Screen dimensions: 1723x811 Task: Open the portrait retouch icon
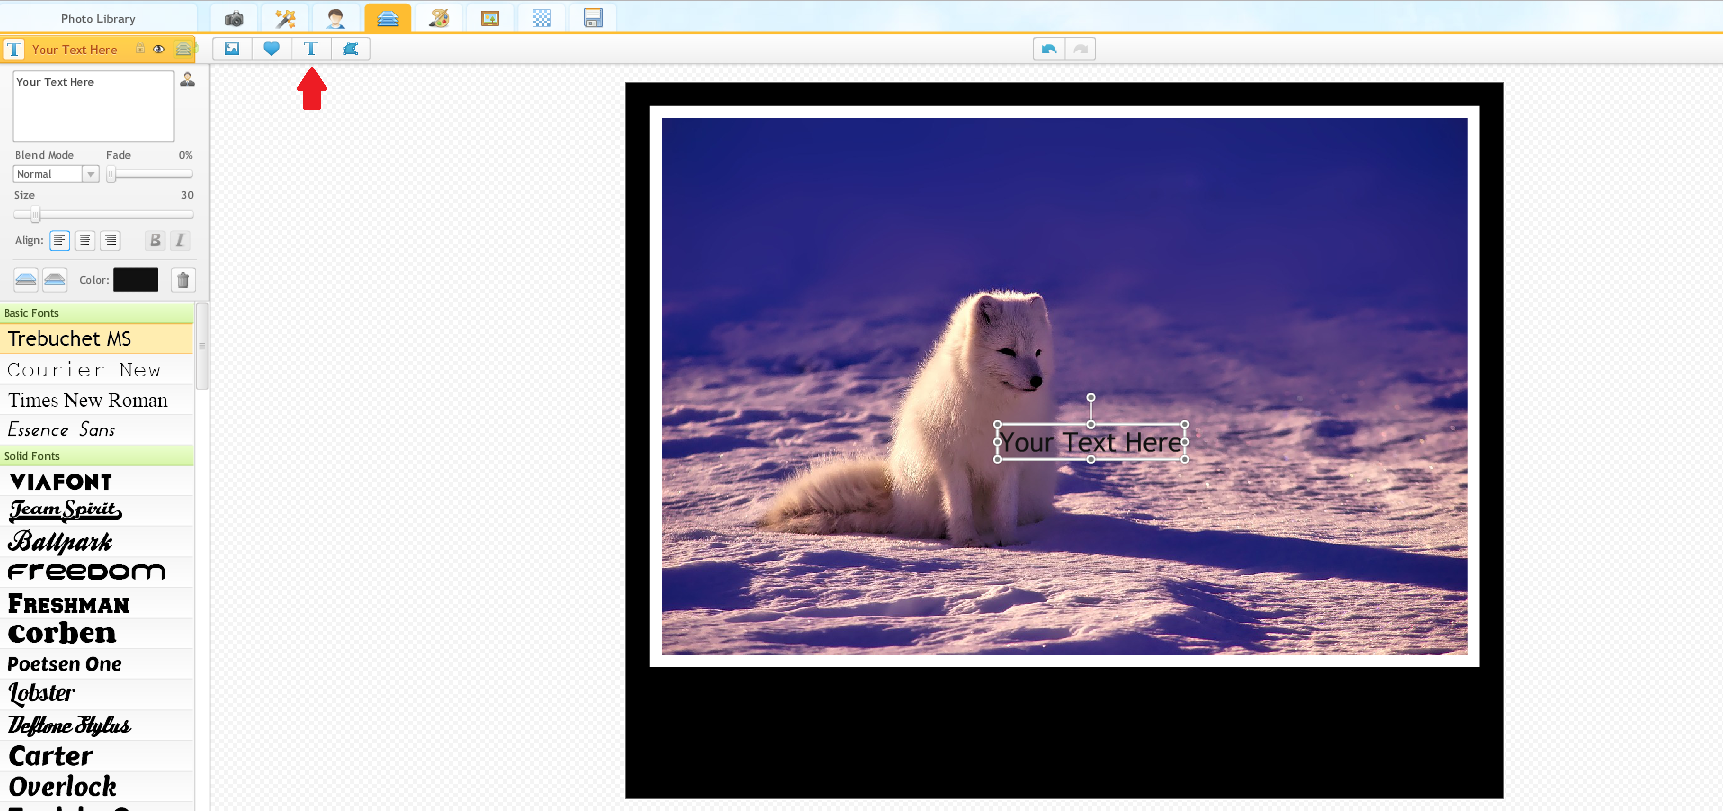(336, 19)
